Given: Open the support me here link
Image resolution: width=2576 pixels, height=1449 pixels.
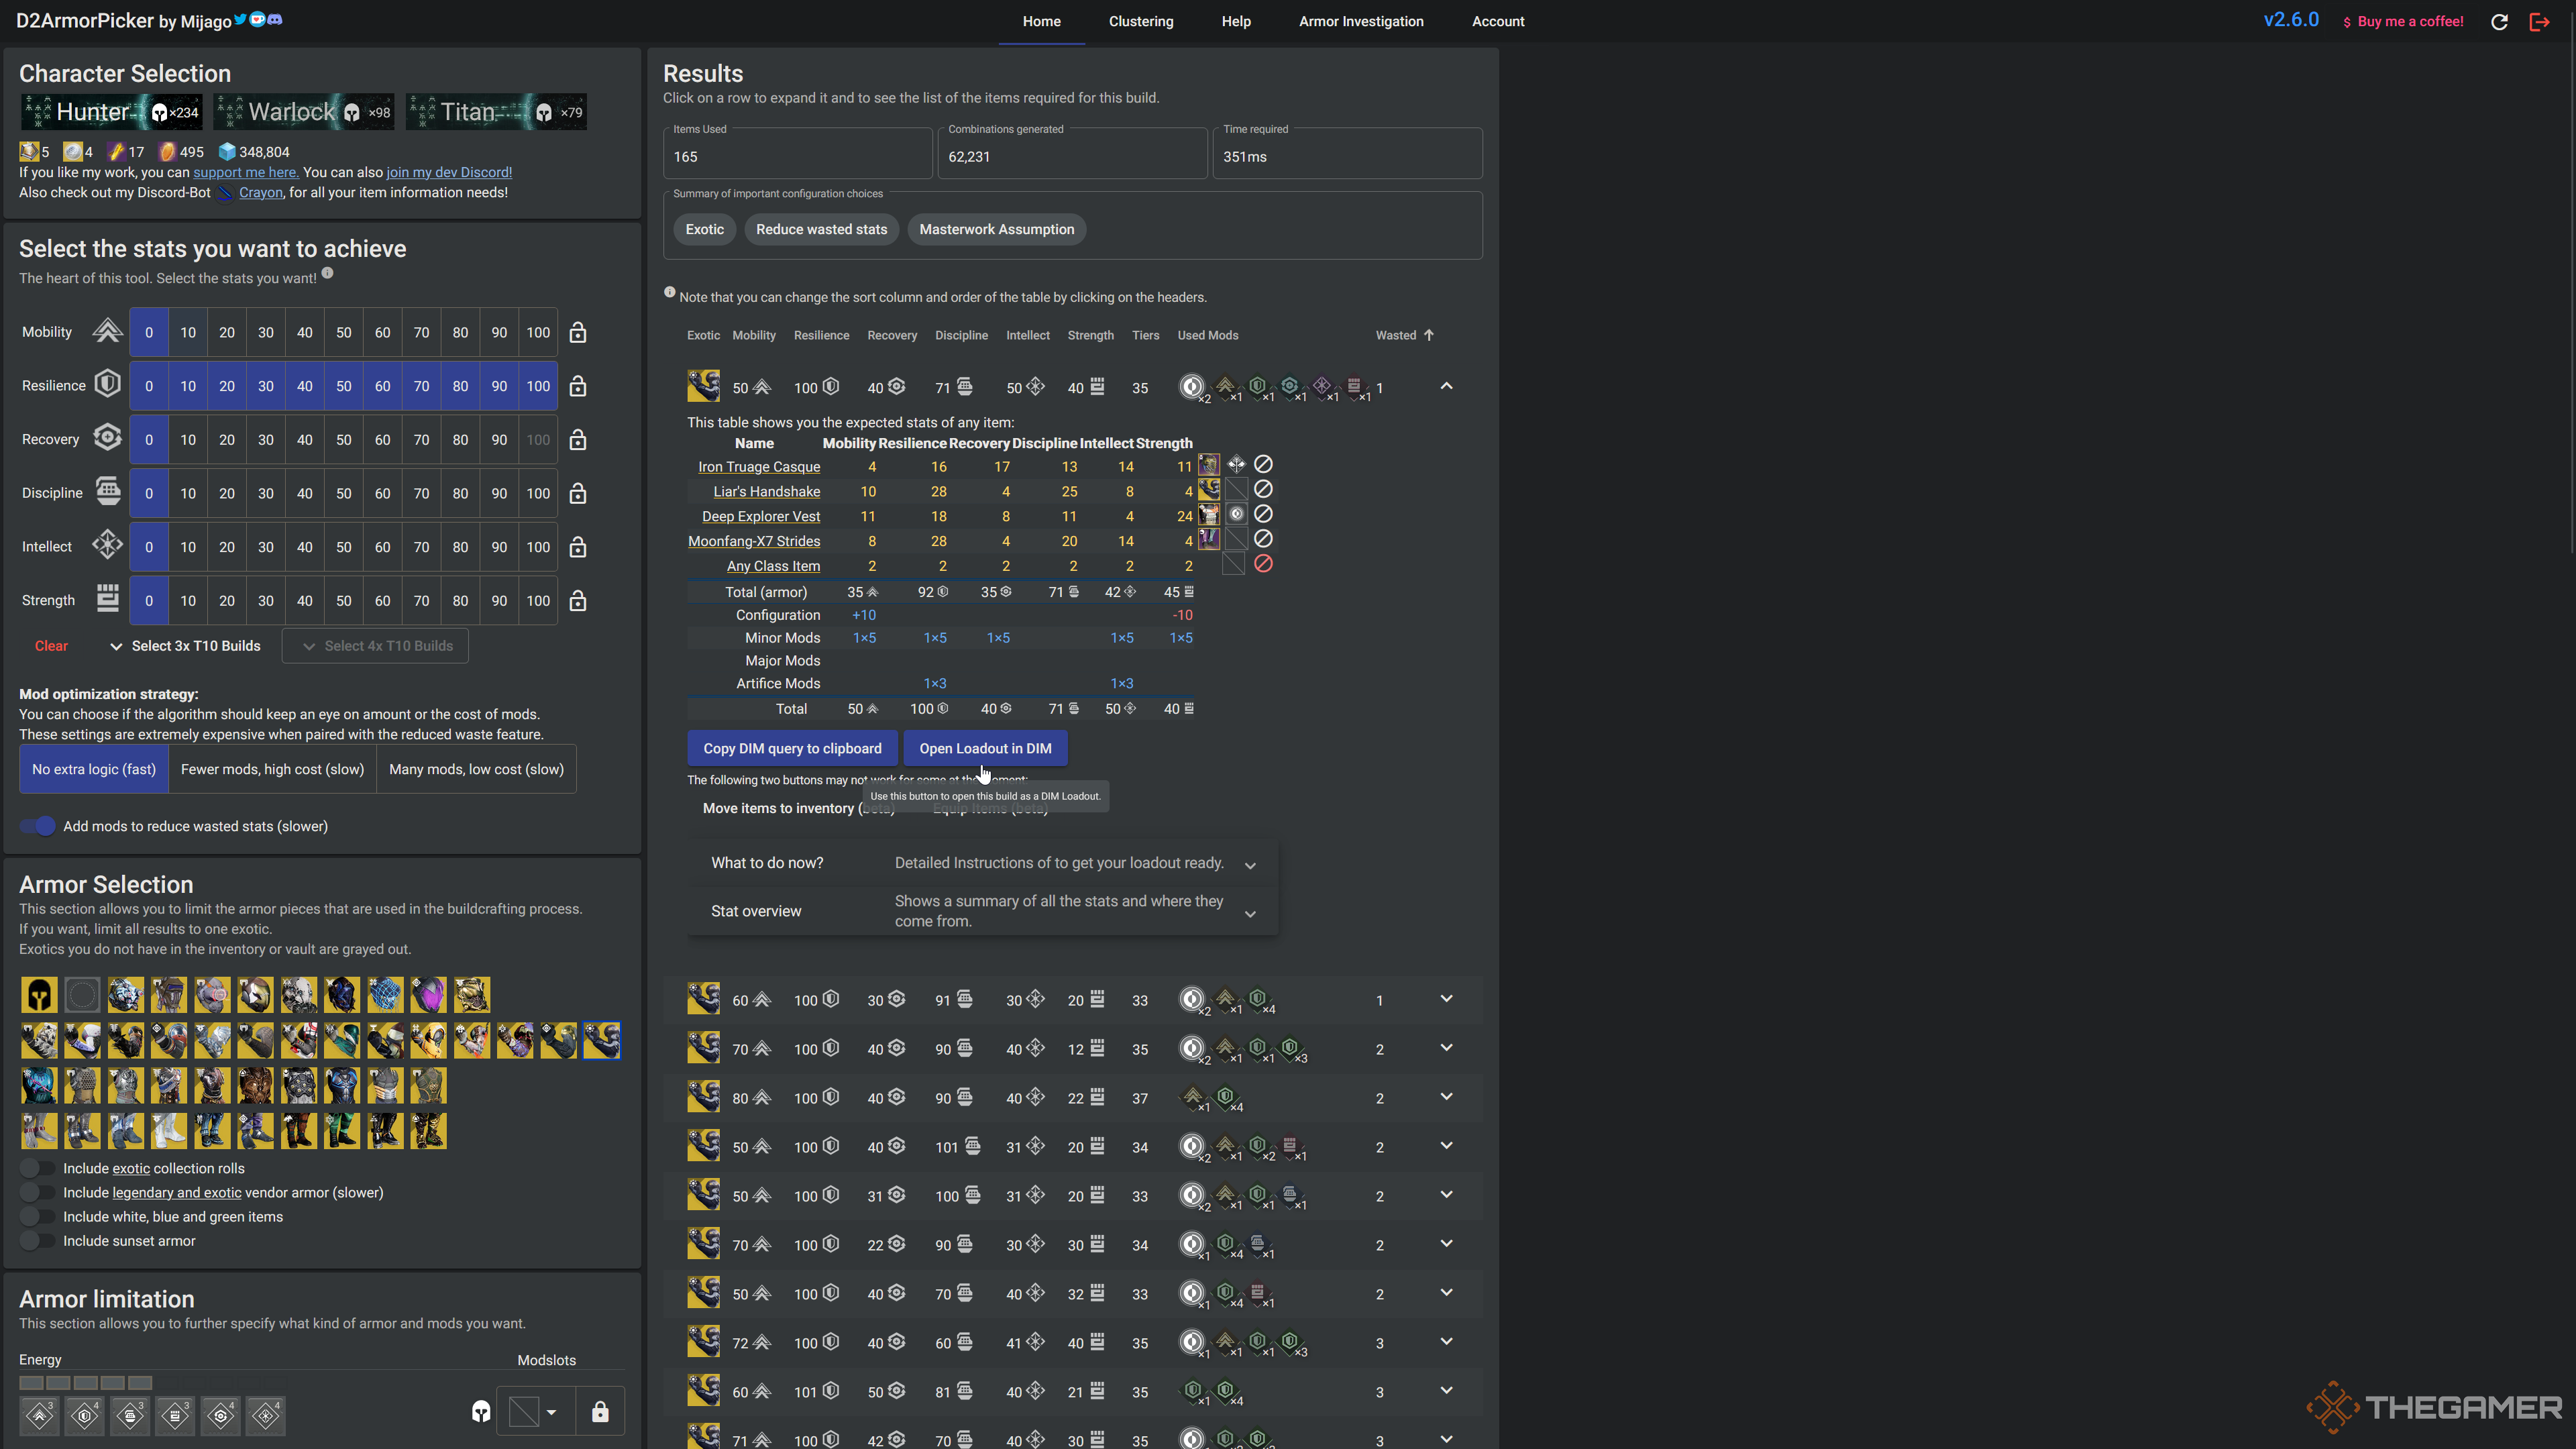Looking at the screenshot, I should click(x=245, y=172).
